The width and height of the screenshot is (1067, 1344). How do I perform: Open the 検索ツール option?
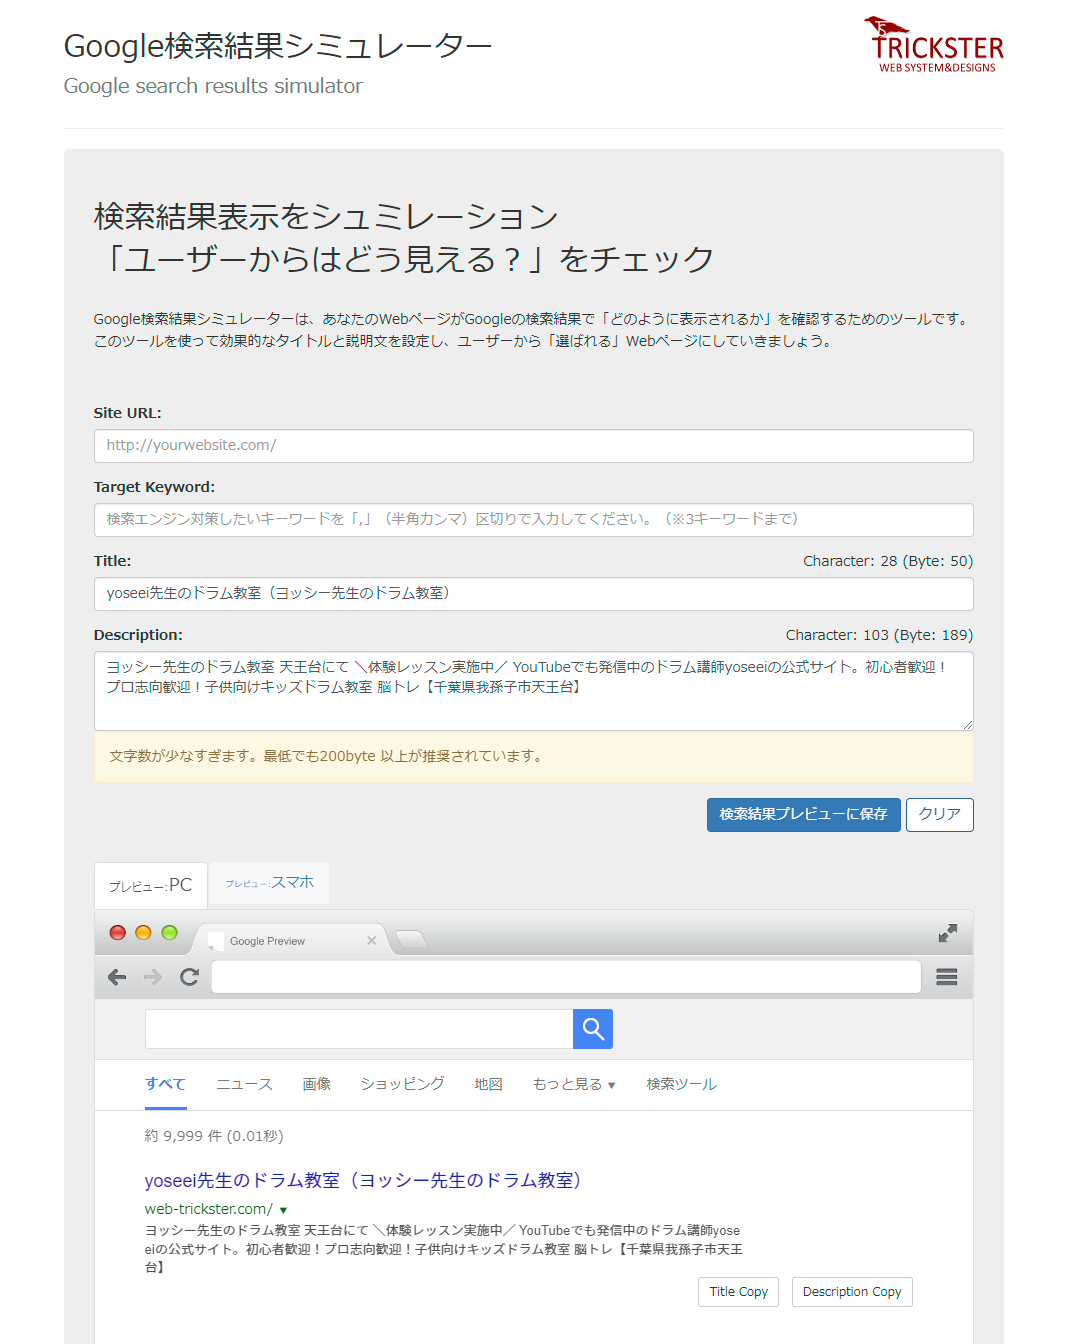682,1084
